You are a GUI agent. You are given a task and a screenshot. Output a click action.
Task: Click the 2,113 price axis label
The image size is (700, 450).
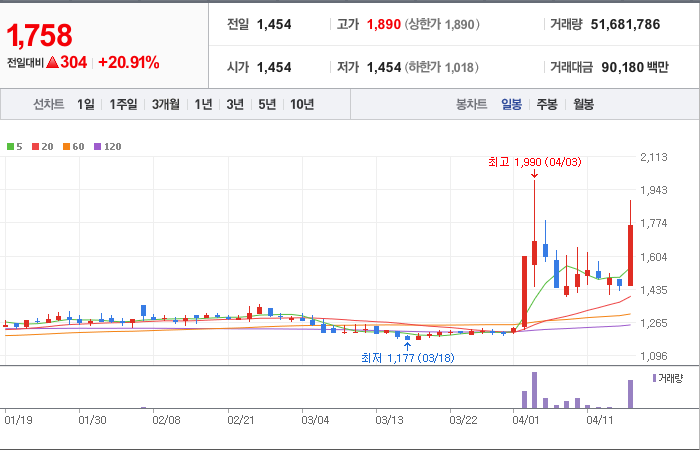[654, 157]
